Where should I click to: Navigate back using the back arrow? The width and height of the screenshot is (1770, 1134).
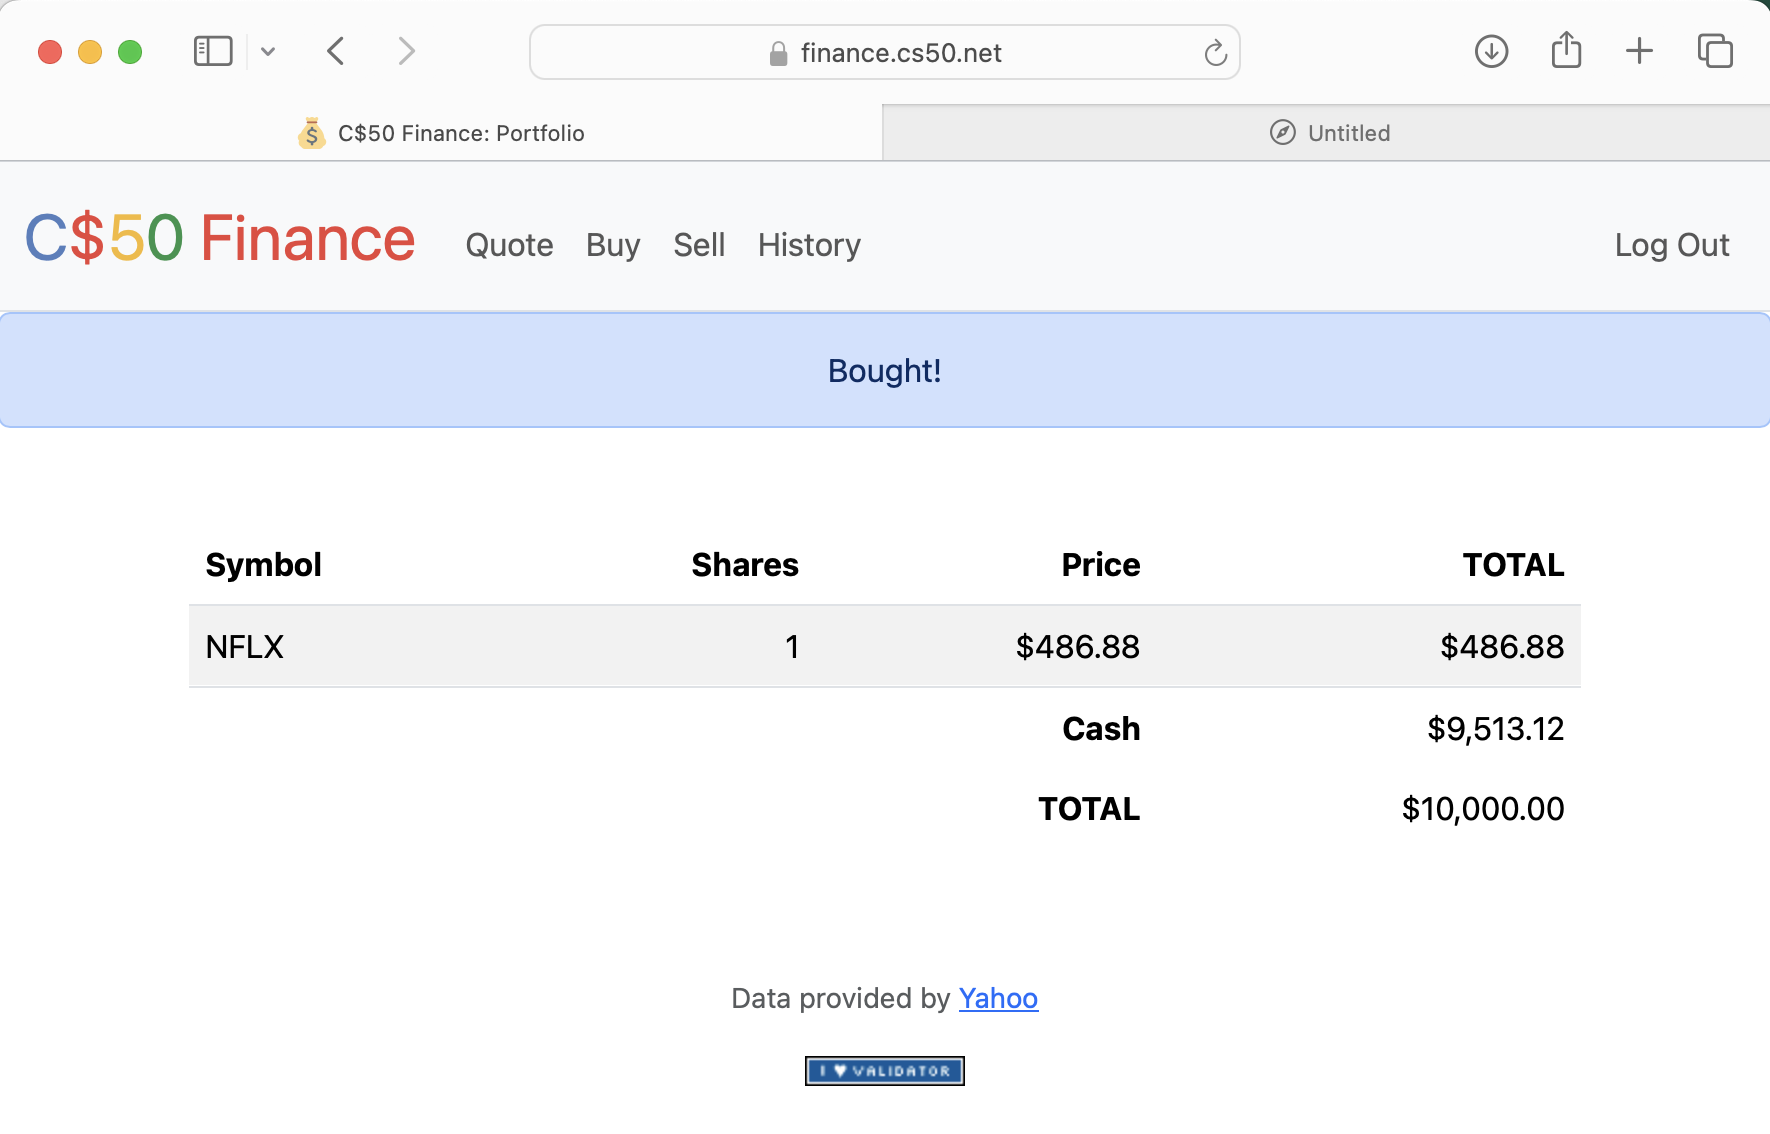coord(336,51)
